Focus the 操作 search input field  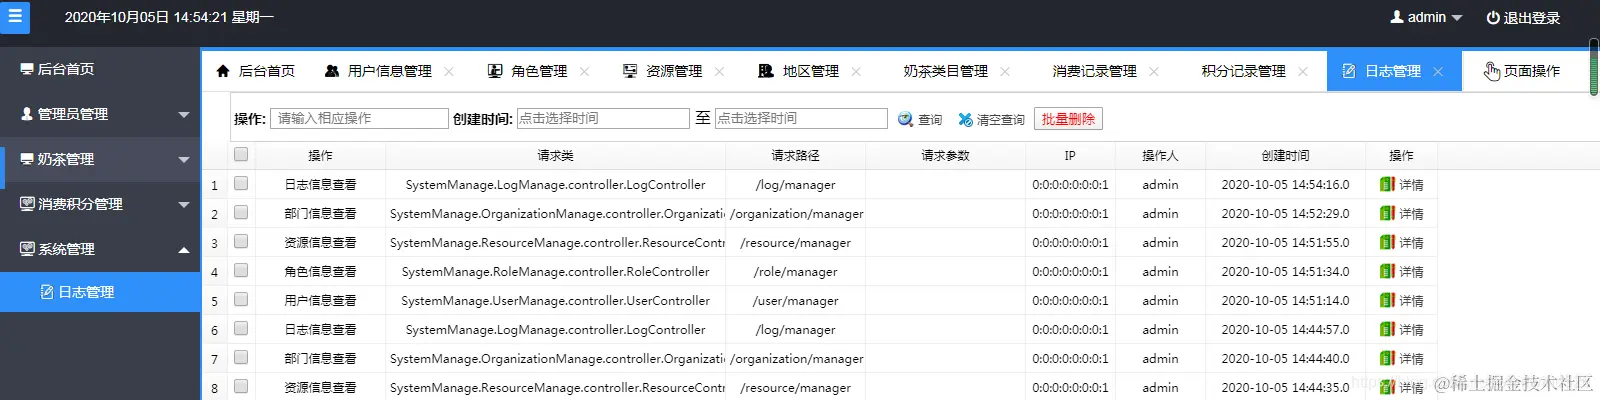(359, 118)
